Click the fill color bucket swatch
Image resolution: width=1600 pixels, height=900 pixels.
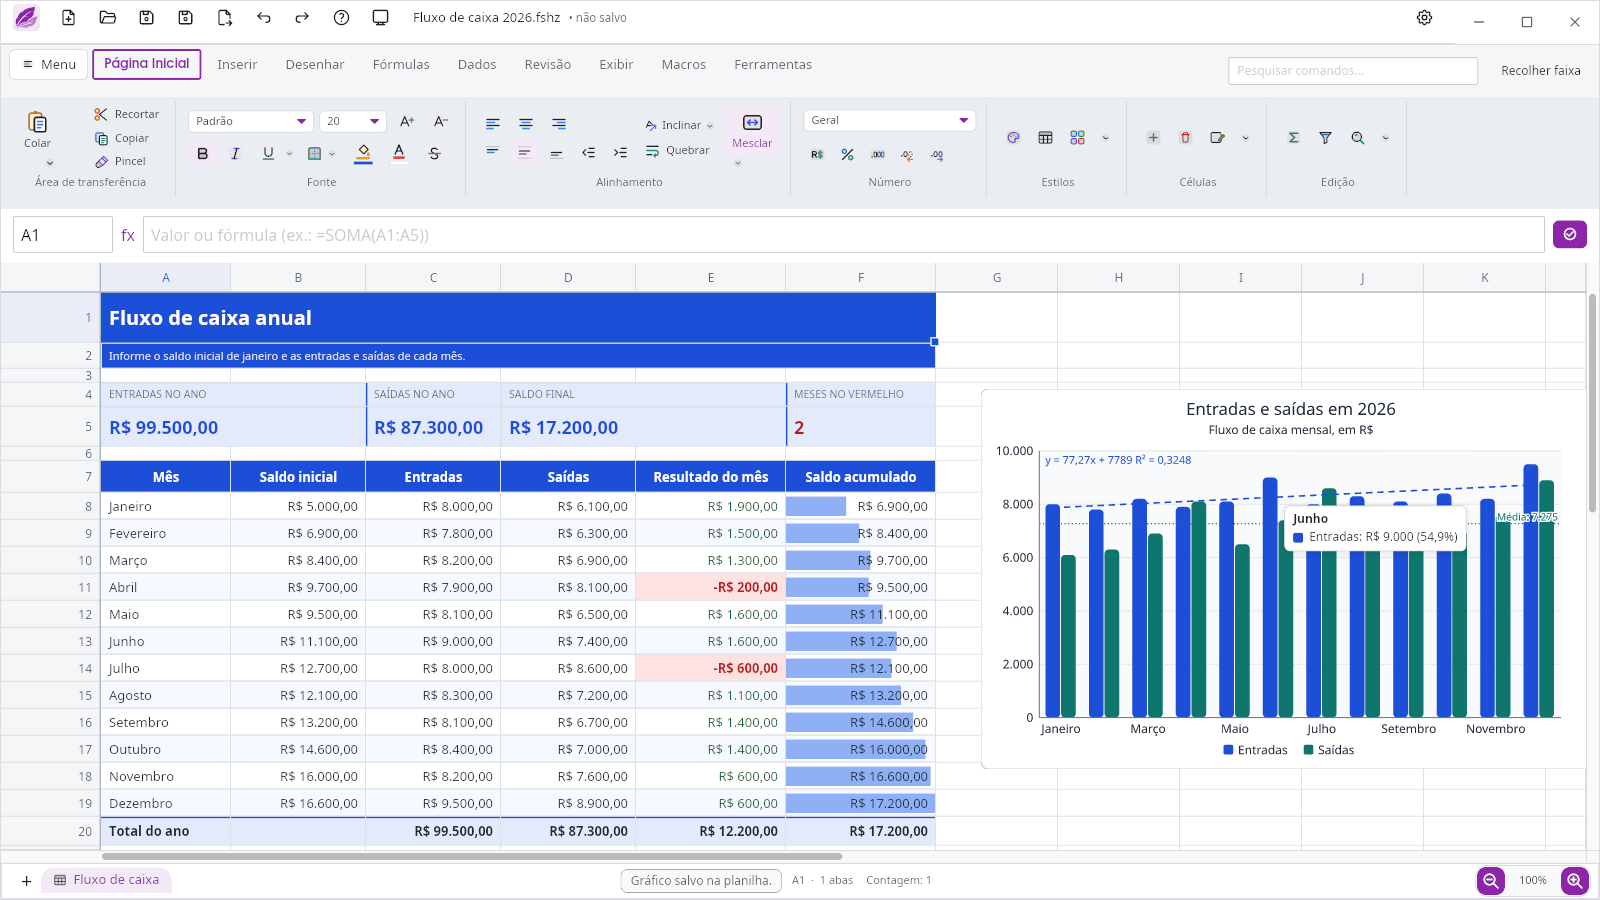363,154
